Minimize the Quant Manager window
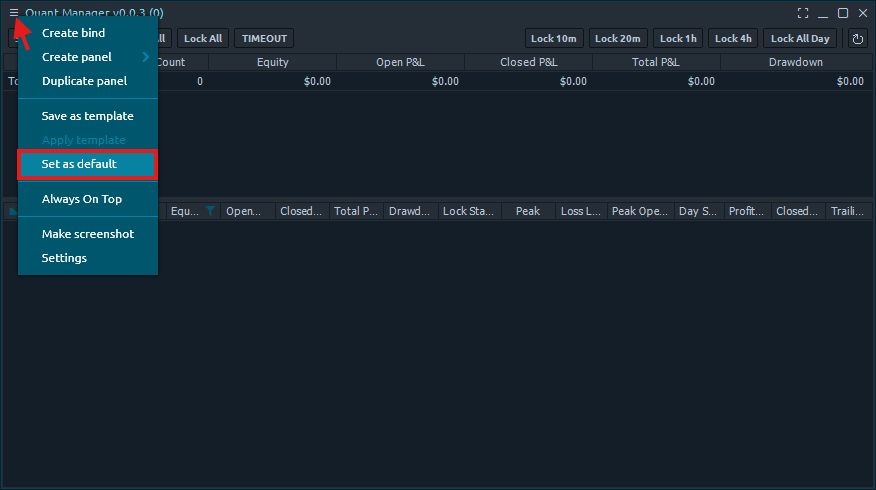The image size is (876, 490). click(x=823, y=13)
